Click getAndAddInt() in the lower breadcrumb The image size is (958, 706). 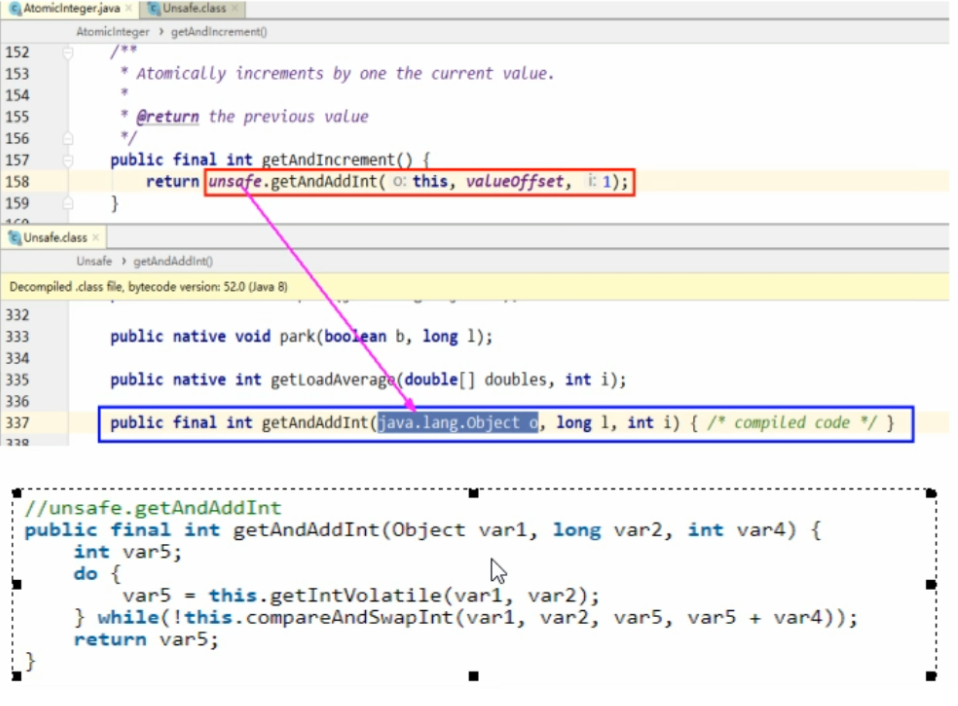[173, 261]
